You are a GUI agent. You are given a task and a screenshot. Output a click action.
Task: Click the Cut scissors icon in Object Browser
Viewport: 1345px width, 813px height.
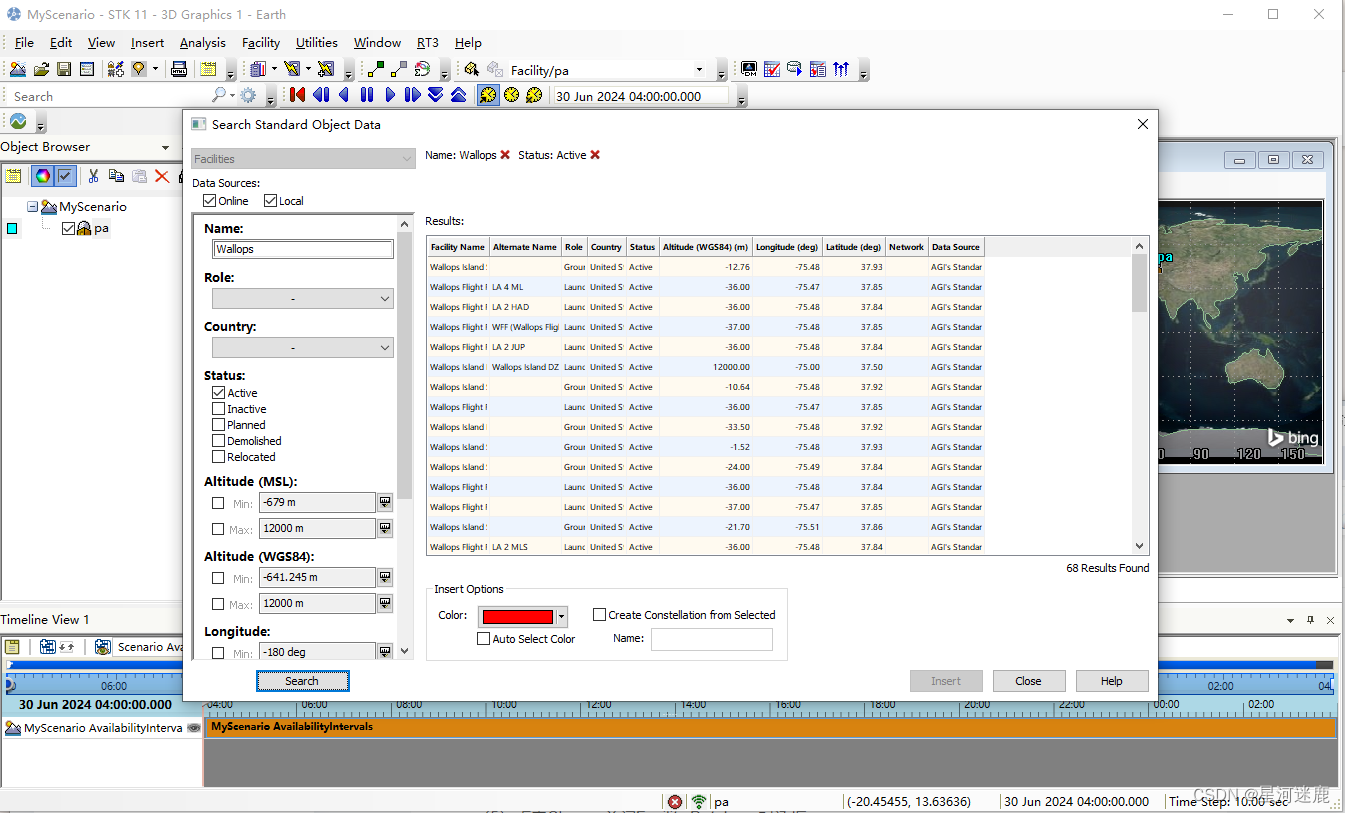tap(93, 176)
